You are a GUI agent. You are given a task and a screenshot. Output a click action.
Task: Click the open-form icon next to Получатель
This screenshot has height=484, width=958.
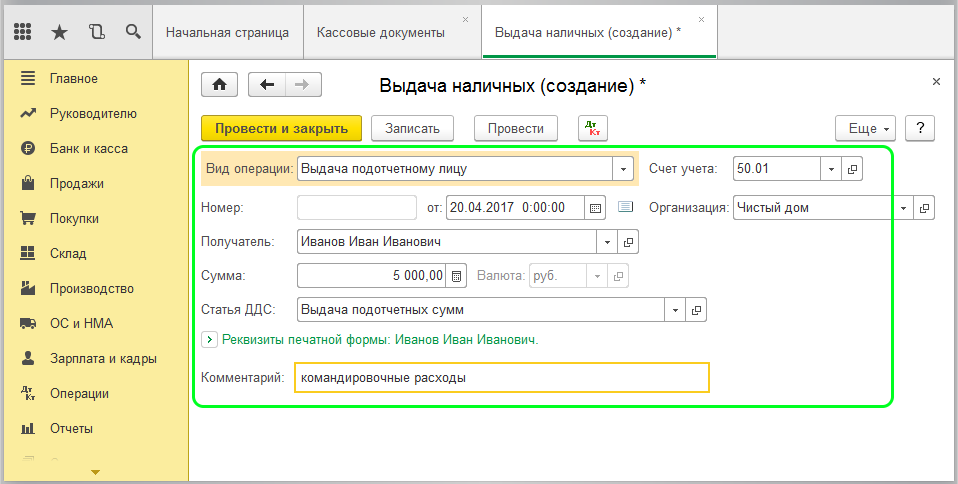pos(628,242)
